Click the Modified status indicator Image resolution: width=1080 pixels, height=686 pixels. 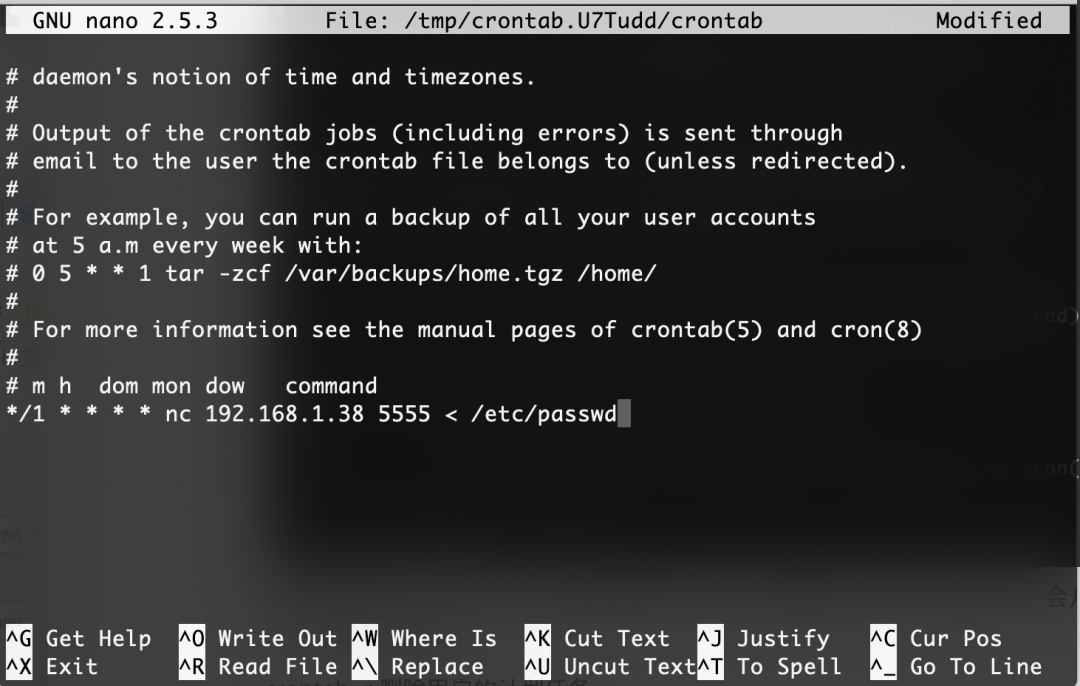(988, 21)
